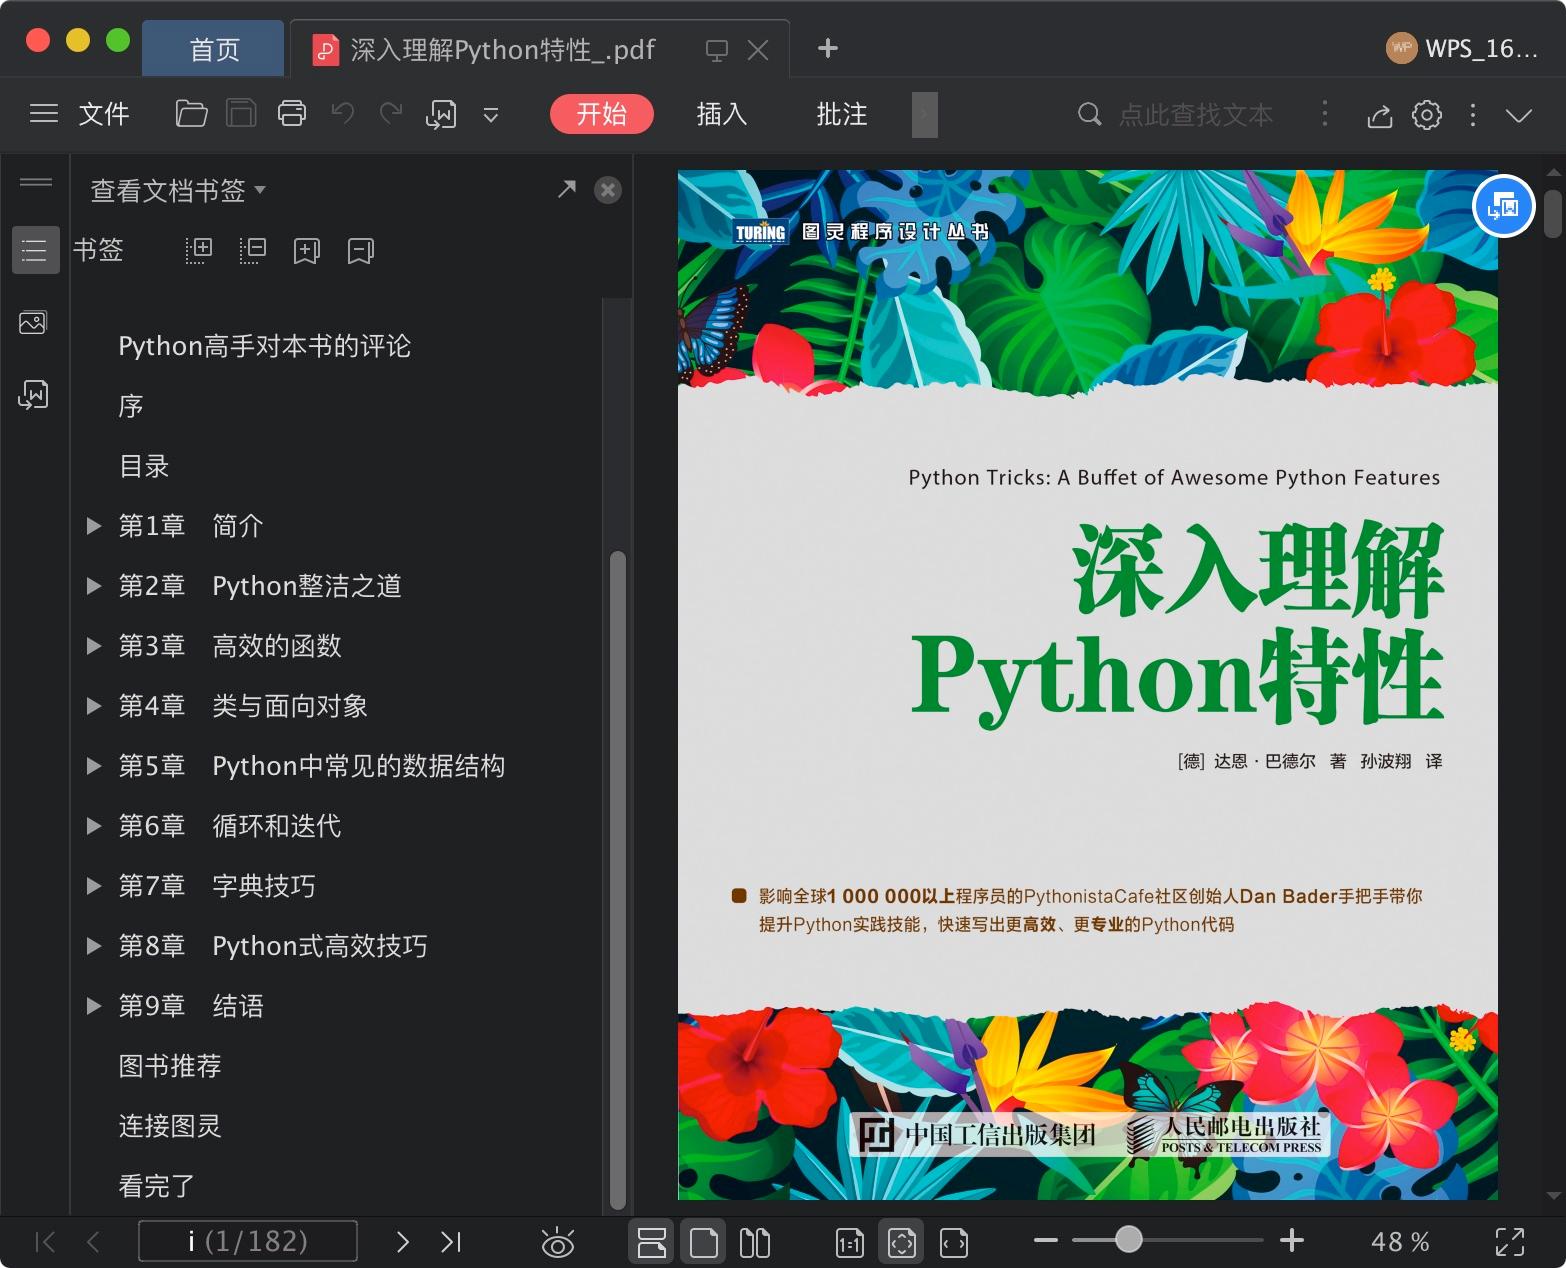This screenshot has width=1566, height=1268.
Task: Click the add bookmark icon
Action: click(307, 251)
